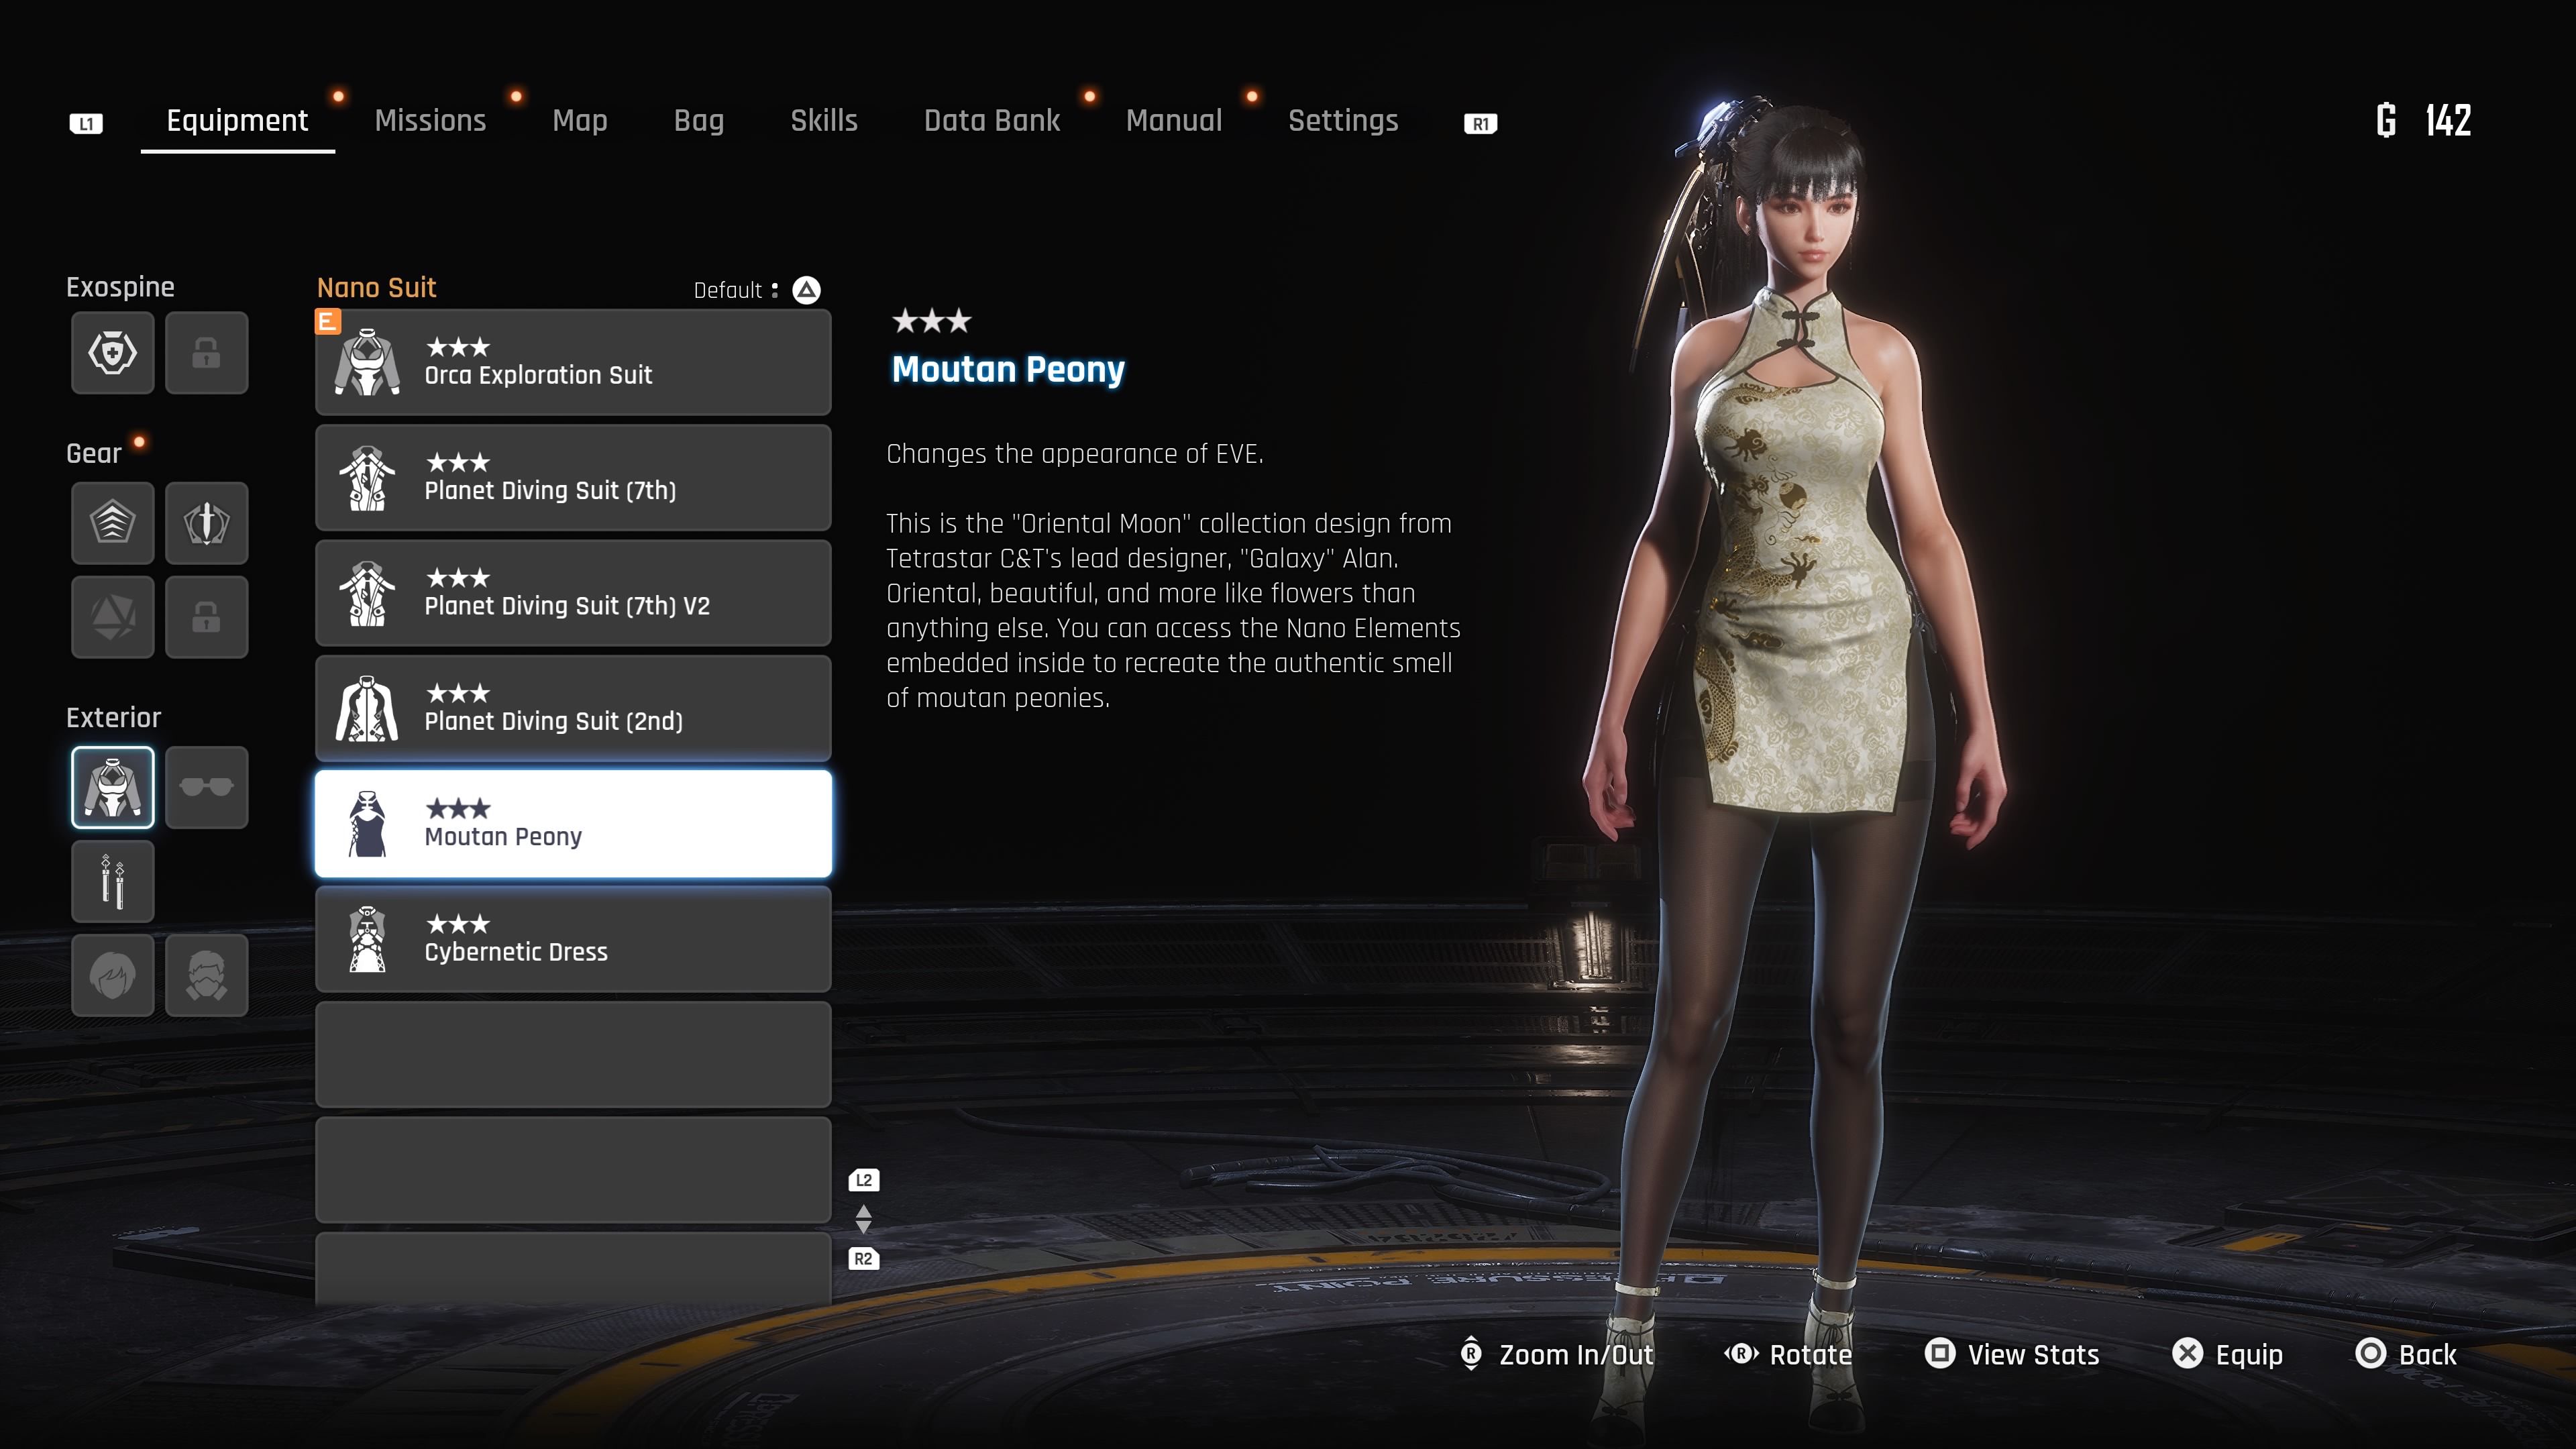Image resolution: width=2576 pixels, height=1449 pixels.
Task: Click the Default label in Nano Suit header
Action: click(728, 290)
